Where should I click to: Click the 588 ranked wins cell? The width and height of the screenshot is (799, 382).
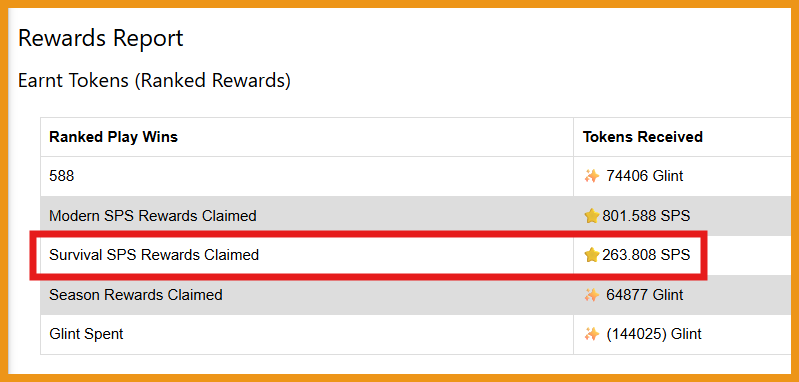pyautogui.click(x=62, y=176)
